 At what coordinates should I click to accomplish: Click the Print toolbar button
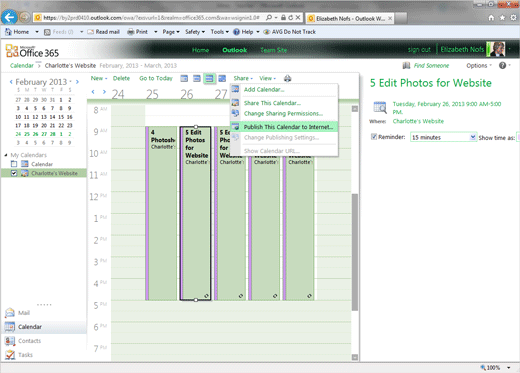pos(137,32)
